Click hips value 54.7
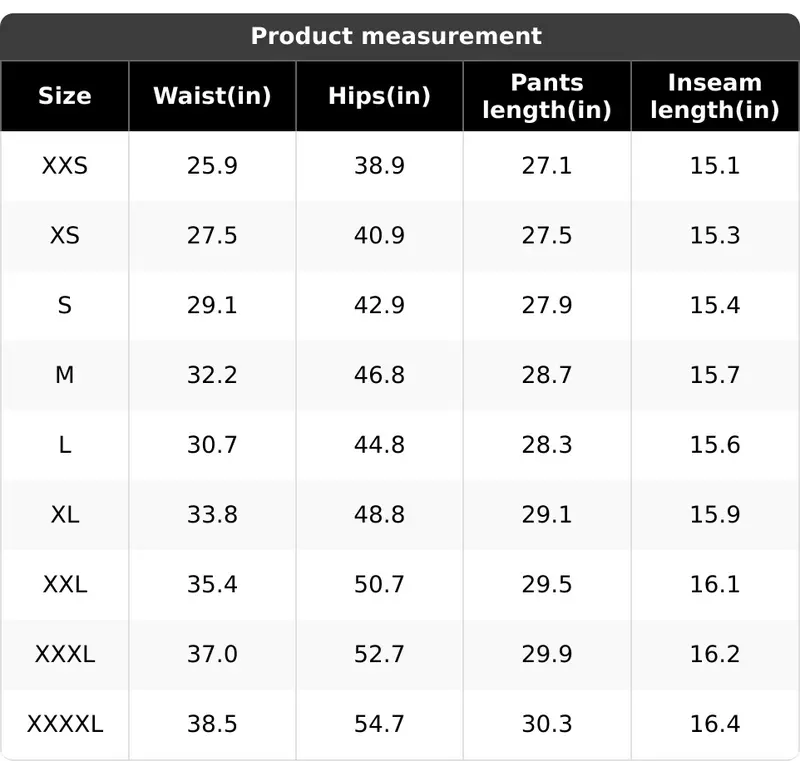This screenshot has width=800, height=761. click(x=380, y=724)
